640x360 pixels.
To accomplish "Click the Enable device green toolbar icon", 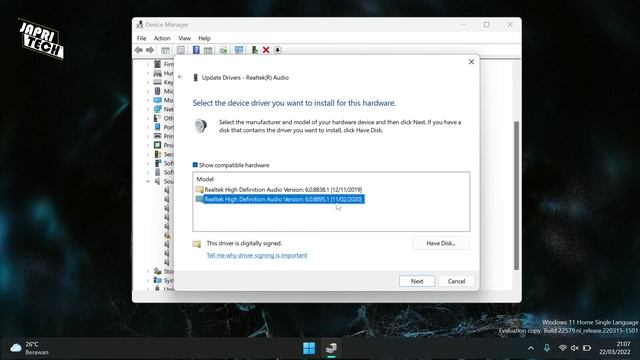I will 255,50.
